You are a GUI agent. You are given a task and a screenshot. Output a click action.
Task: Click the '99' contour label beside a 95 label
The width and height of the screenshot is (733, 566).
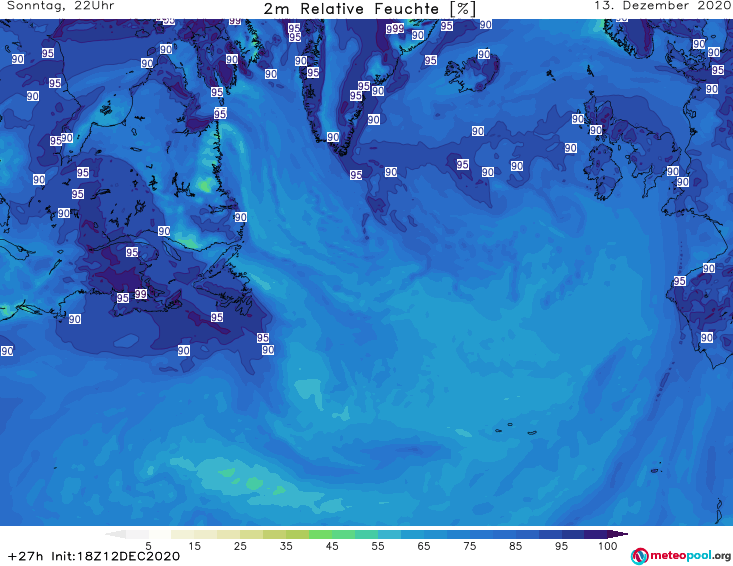141,294
